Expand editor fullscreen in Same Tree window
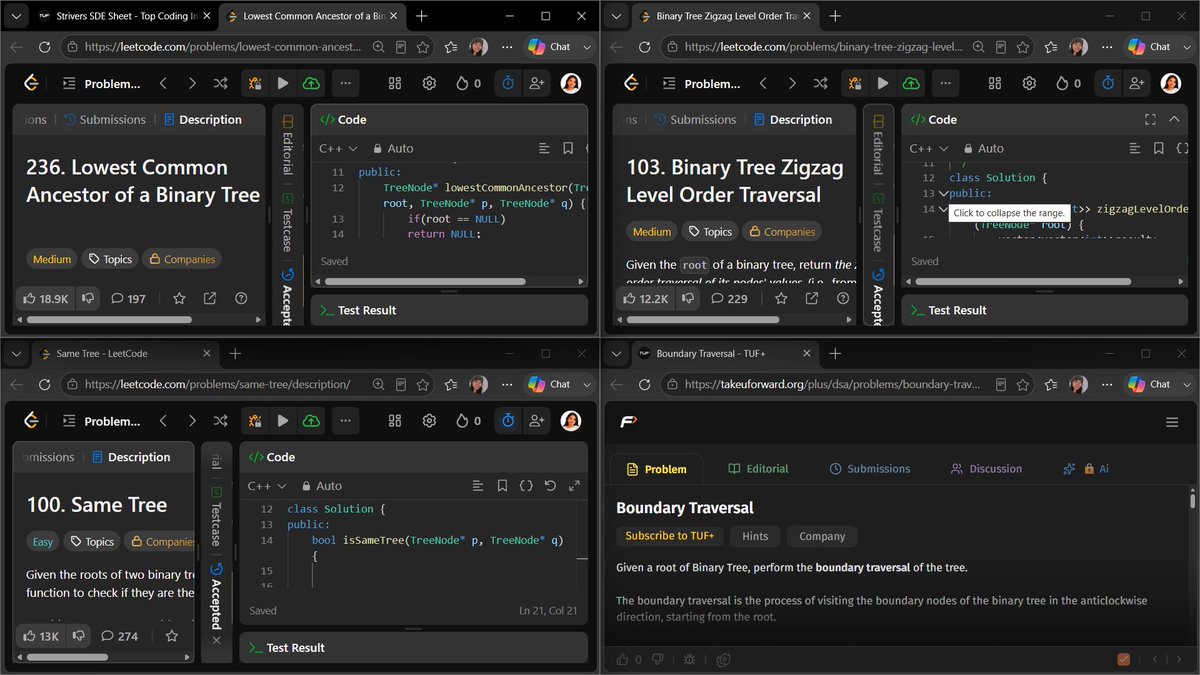Screen dimensions: 1200x675 click(574, 486)
